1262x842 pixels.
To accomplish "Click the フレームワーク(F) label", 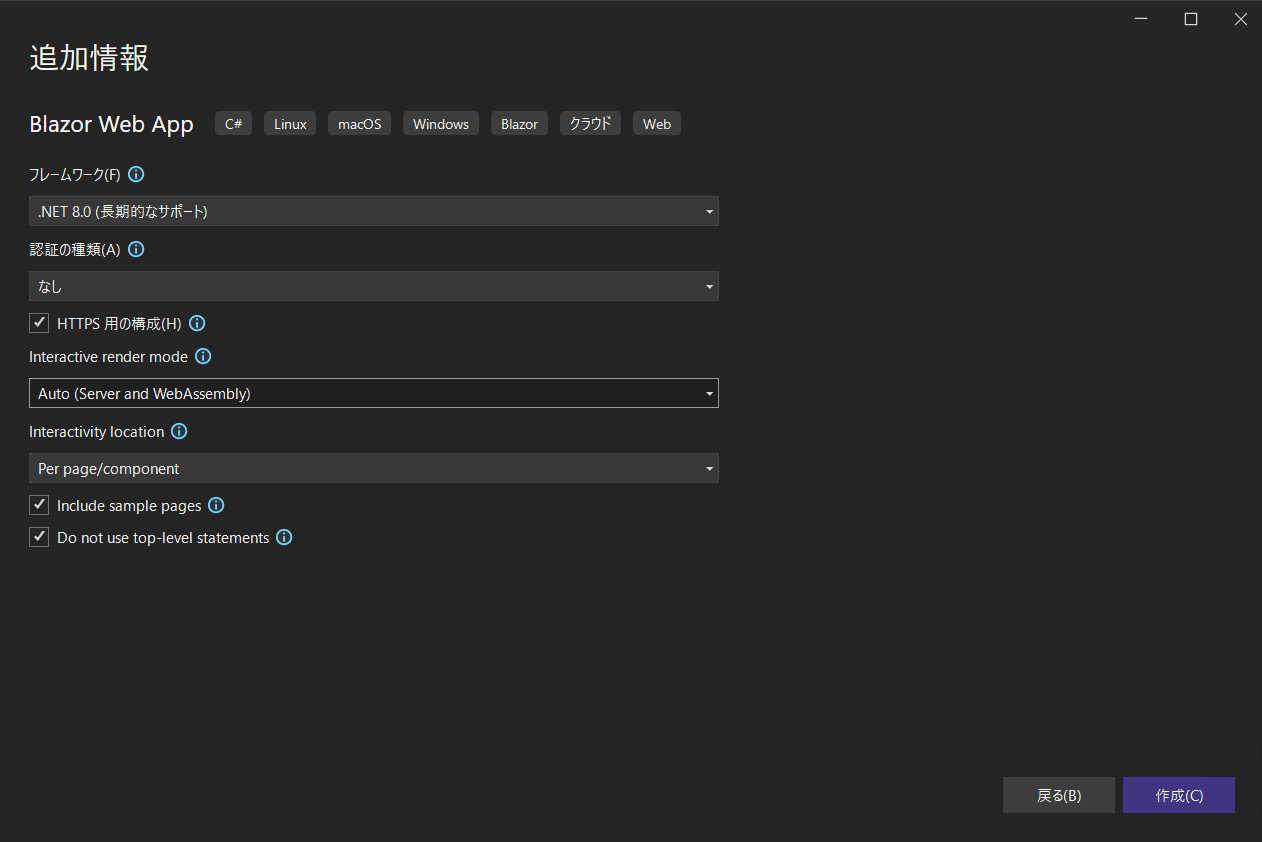I will pyautogui.click(x=75, y=175).
